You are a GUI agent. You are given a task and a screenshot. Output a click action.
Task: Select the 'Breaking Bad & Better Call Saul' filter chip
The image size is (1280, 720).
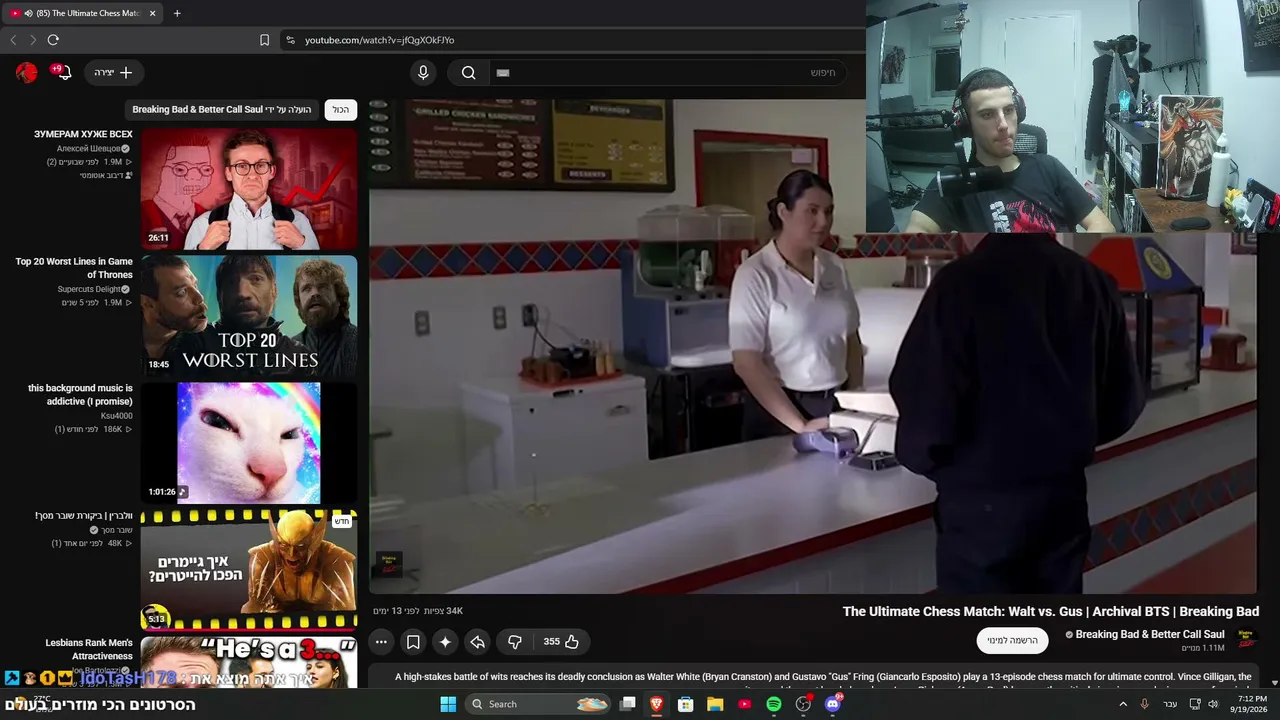[x=222, y=109]
